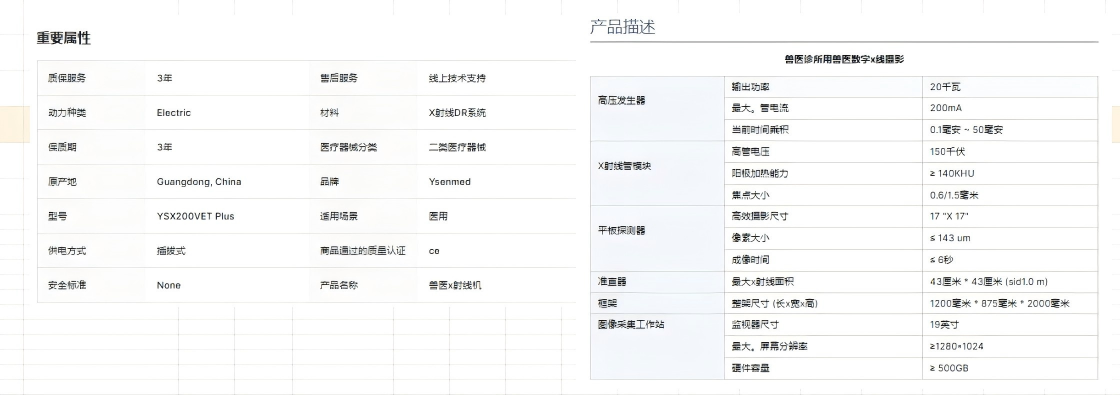Click the YSX200VET Plus model value
The height and width of the screenshot is (395, 1120).
pos(195,216)
